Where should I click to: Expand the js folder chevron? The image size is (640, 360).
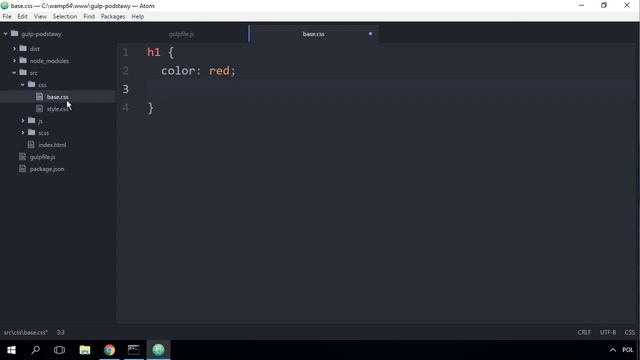point(23,121)
